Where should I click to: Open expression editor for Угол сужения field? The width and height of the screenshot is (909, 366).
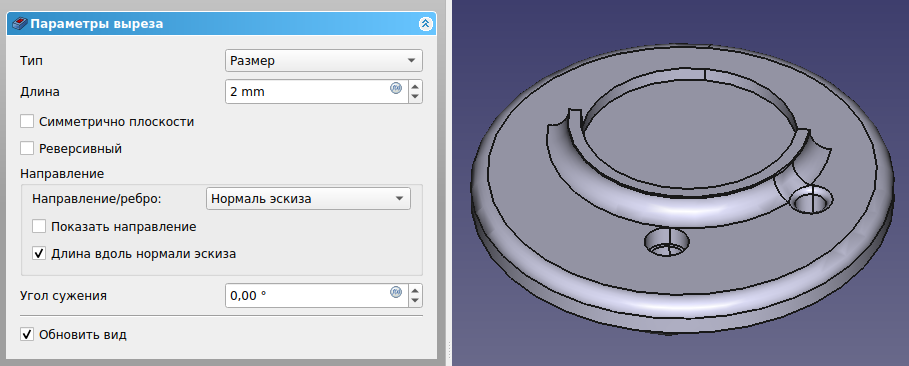[x=396, y=292]
